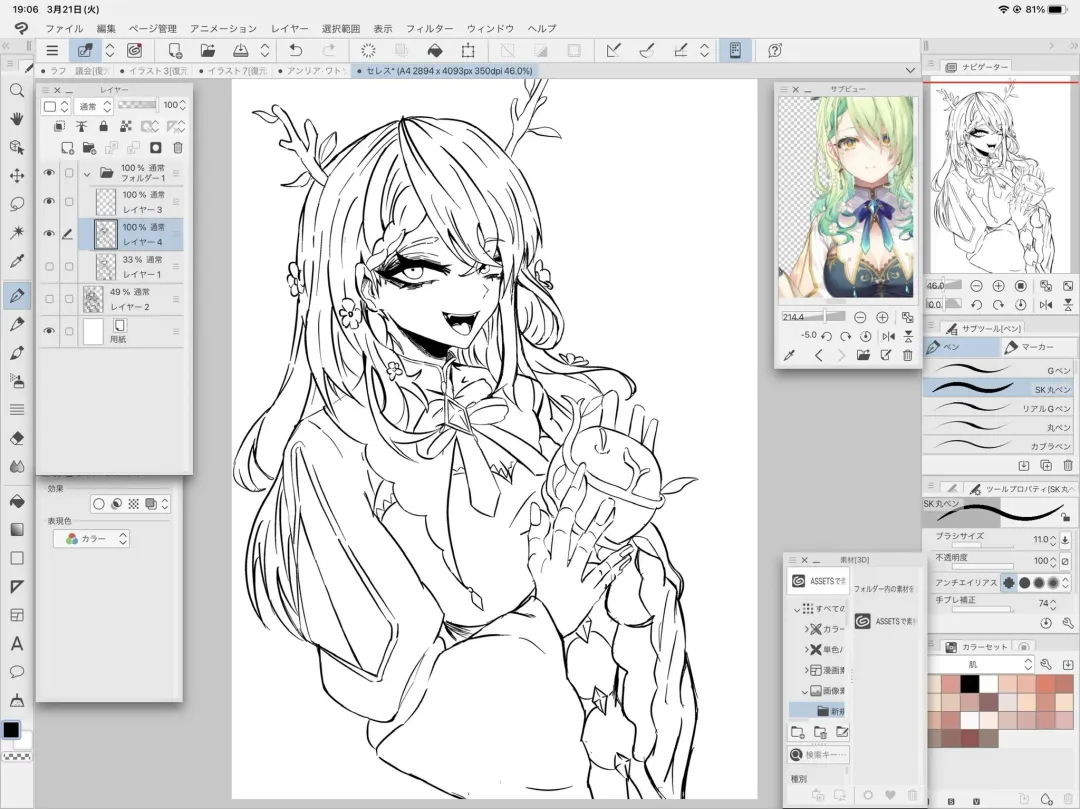
Task: Open the フィルター menu
Action: tap(429, 29)
